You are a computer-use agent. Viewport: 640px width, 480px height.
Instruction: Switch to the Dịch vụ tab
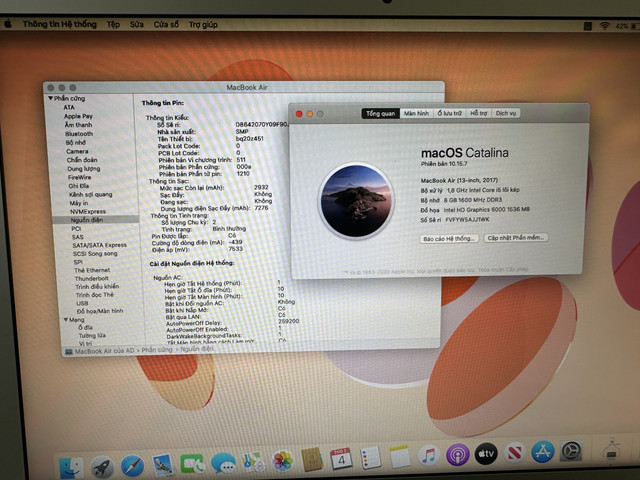click(506, 113)
